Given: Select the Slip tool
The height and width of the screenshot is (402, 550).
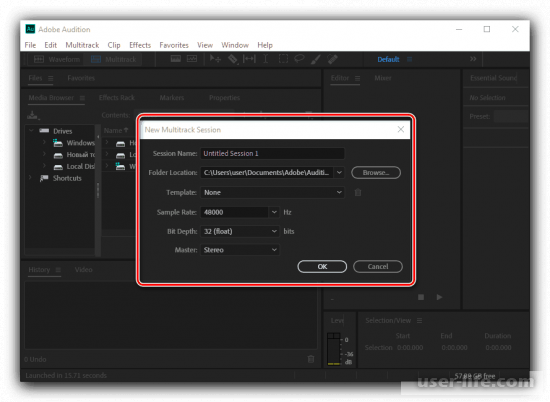Looking at the screenshot, I should pos(249,59).
